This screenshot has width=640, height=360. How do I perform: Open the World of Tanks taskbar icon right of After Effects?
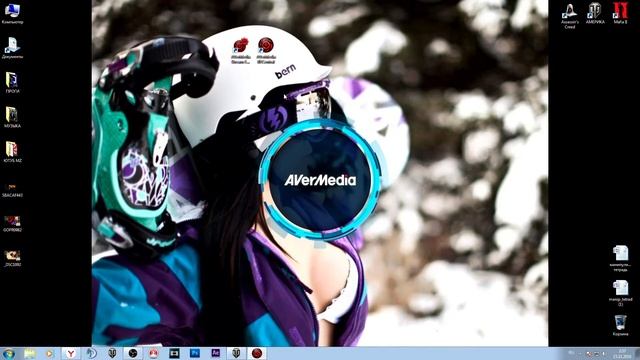(x=236, y=353)
